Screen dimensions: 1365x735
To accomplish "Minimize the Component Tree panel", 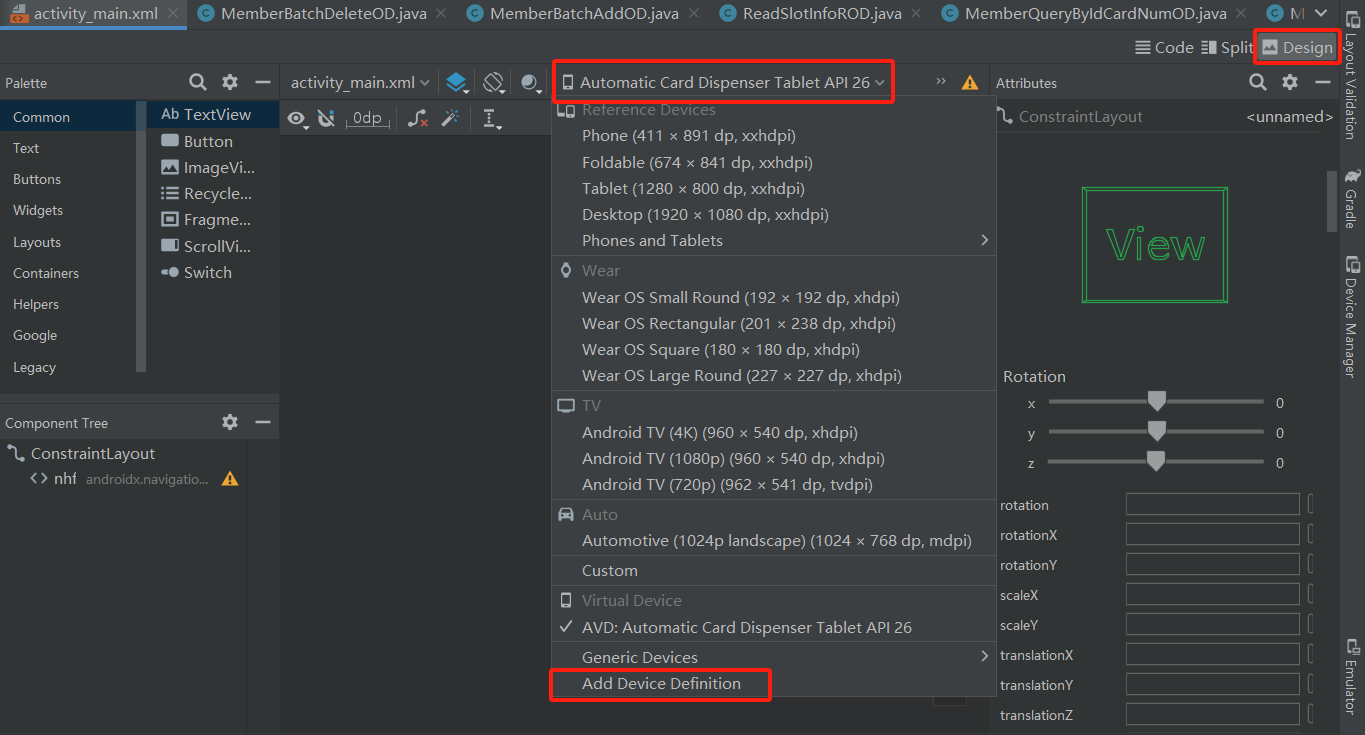I will point(263,422).
